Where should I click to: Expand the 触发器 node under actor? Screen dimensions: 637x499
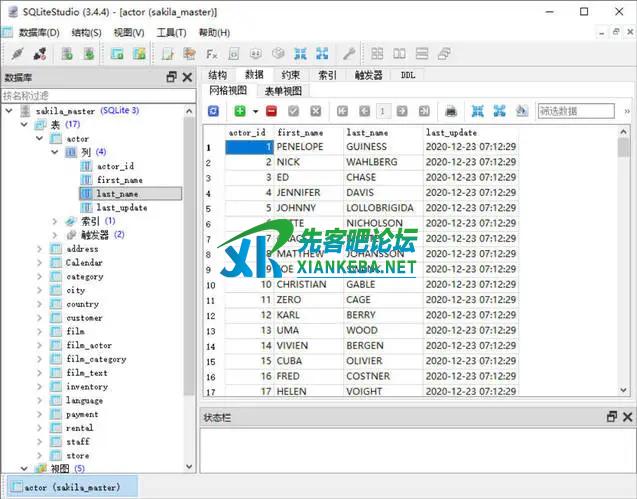click(55, 235)
